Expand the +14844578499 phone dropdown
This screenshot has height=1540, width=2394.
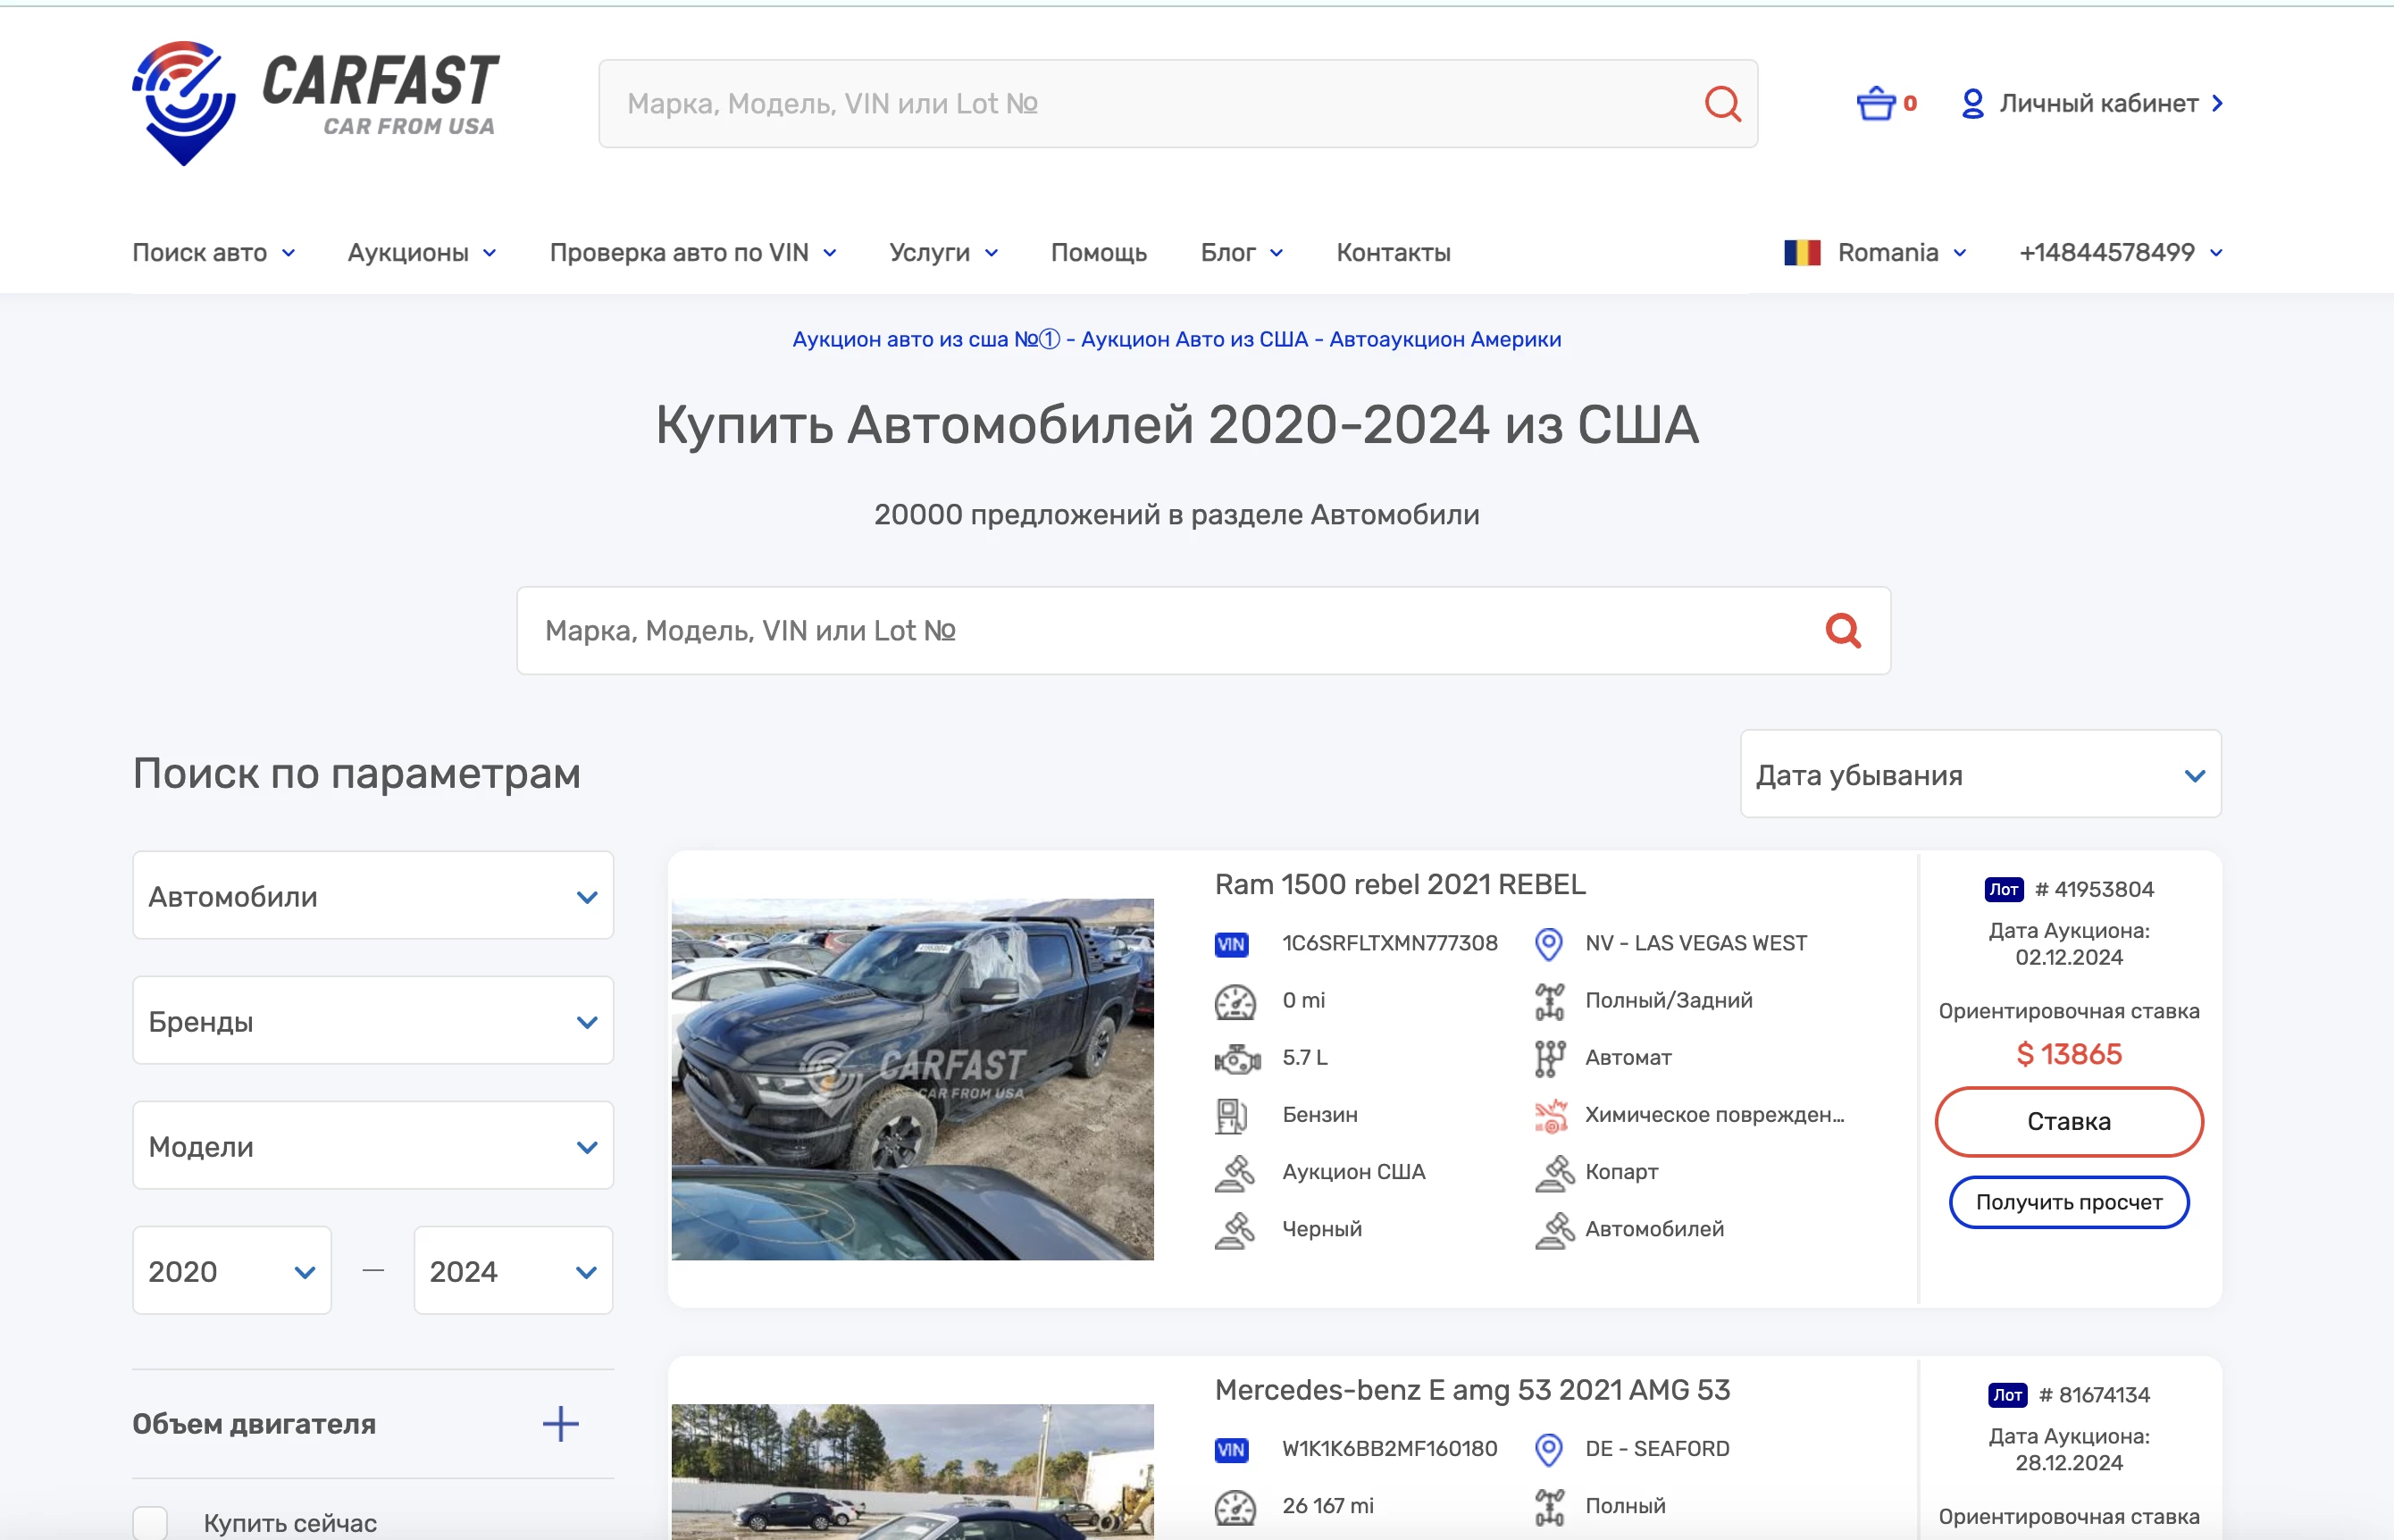[x=2120, y=252]
